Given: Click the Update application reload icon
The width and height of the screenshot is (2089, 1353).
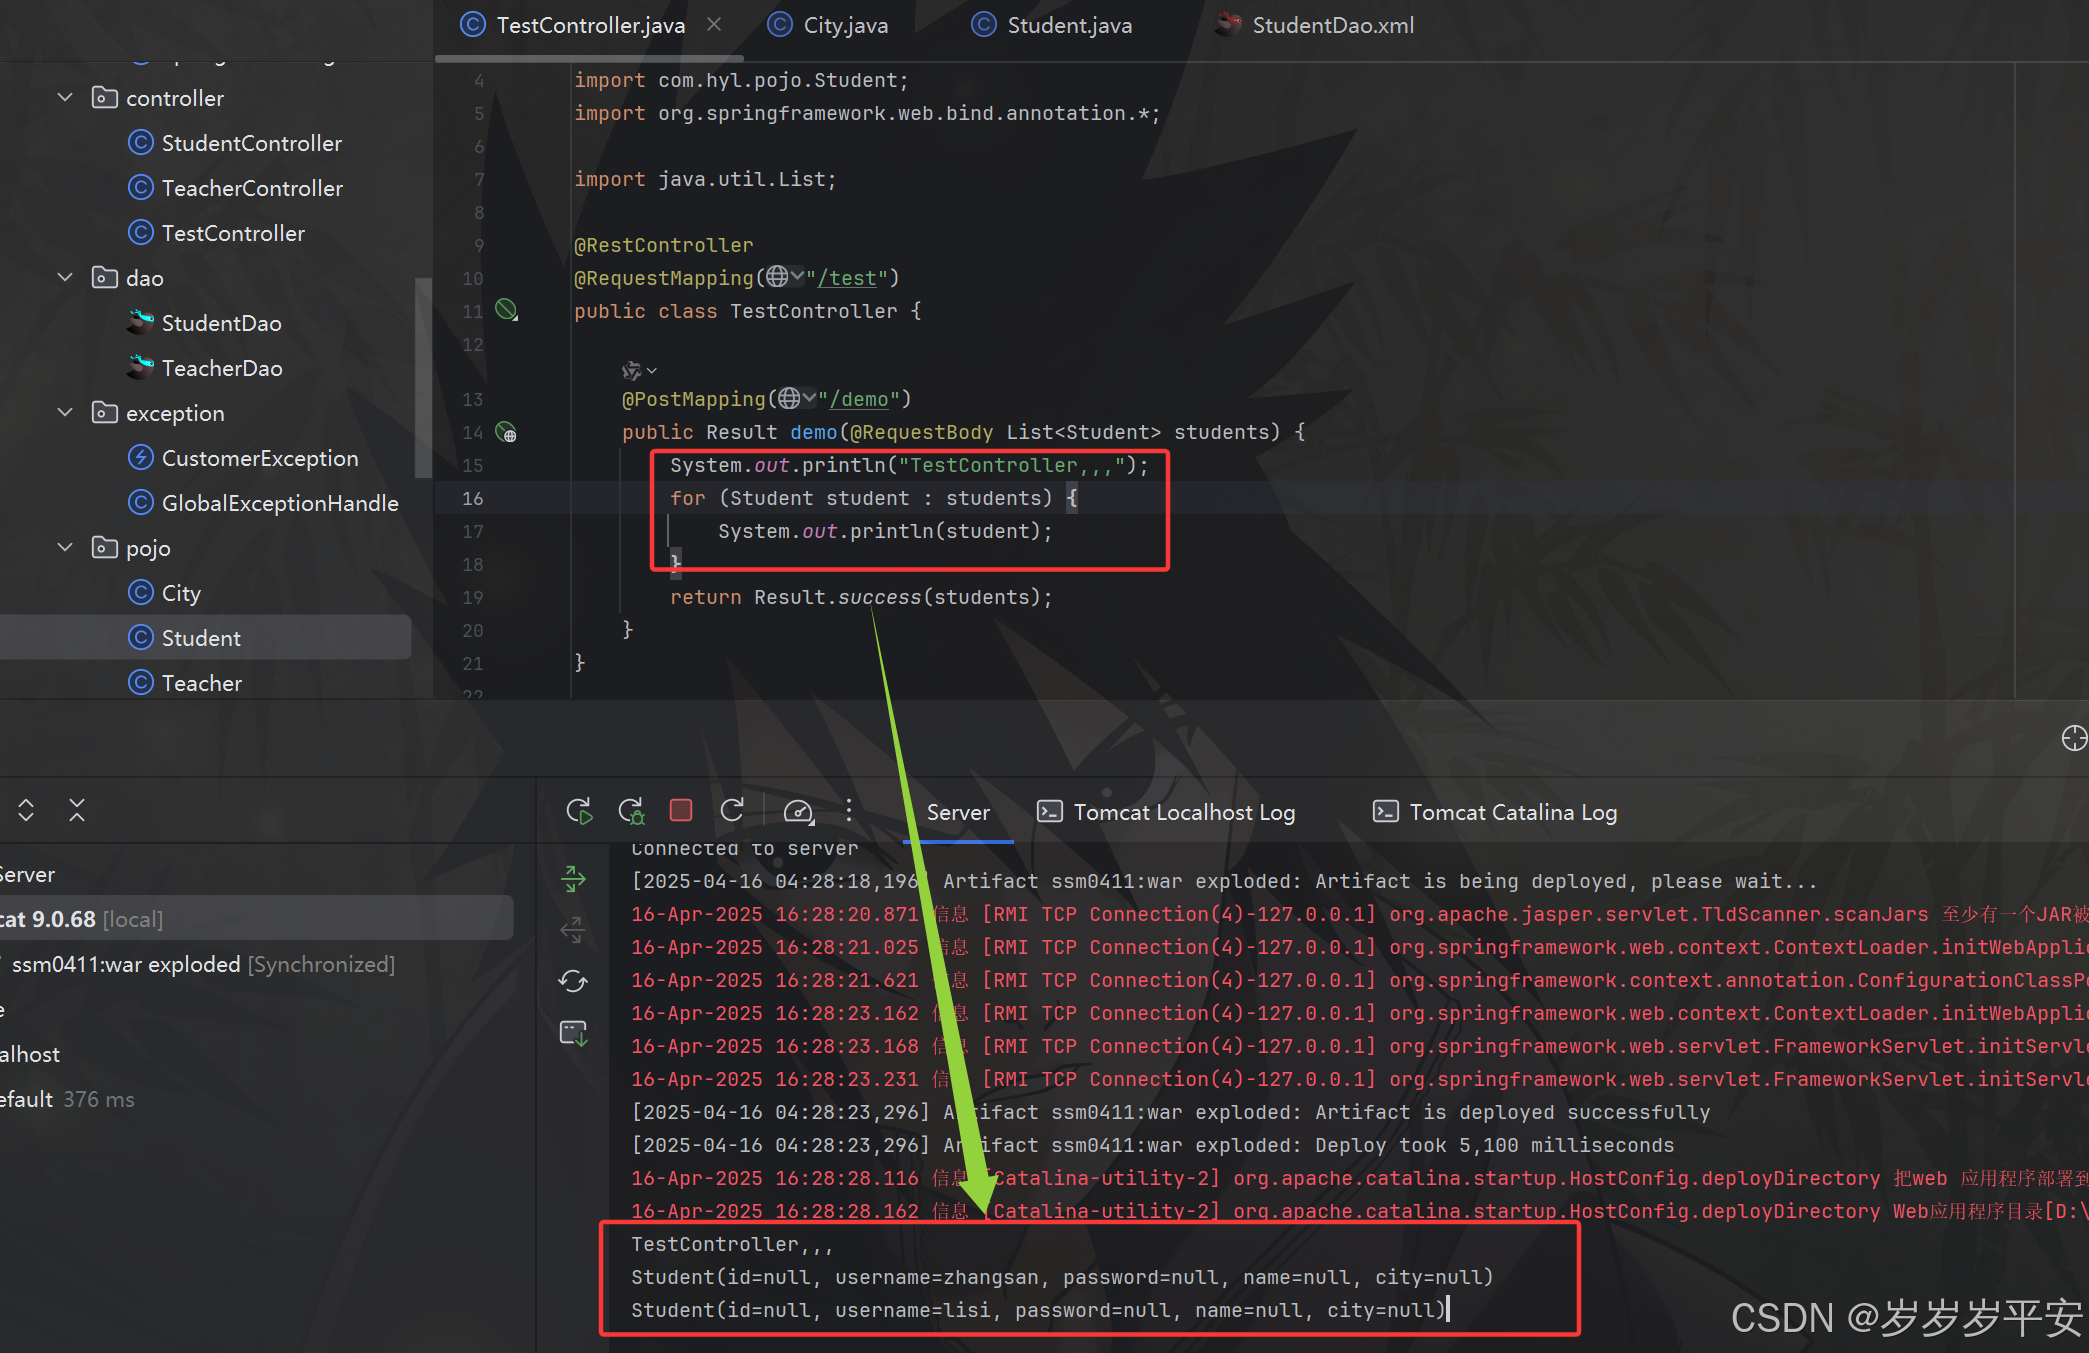Looking at the screenshot, I should pos(732,811).
